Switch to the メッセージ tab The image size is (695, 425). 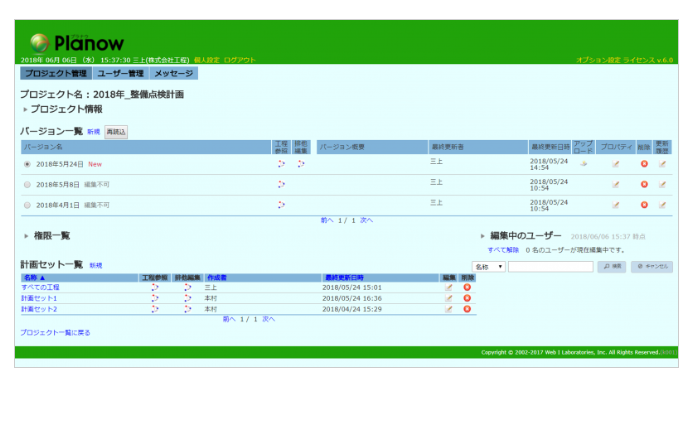pos(173,73)
